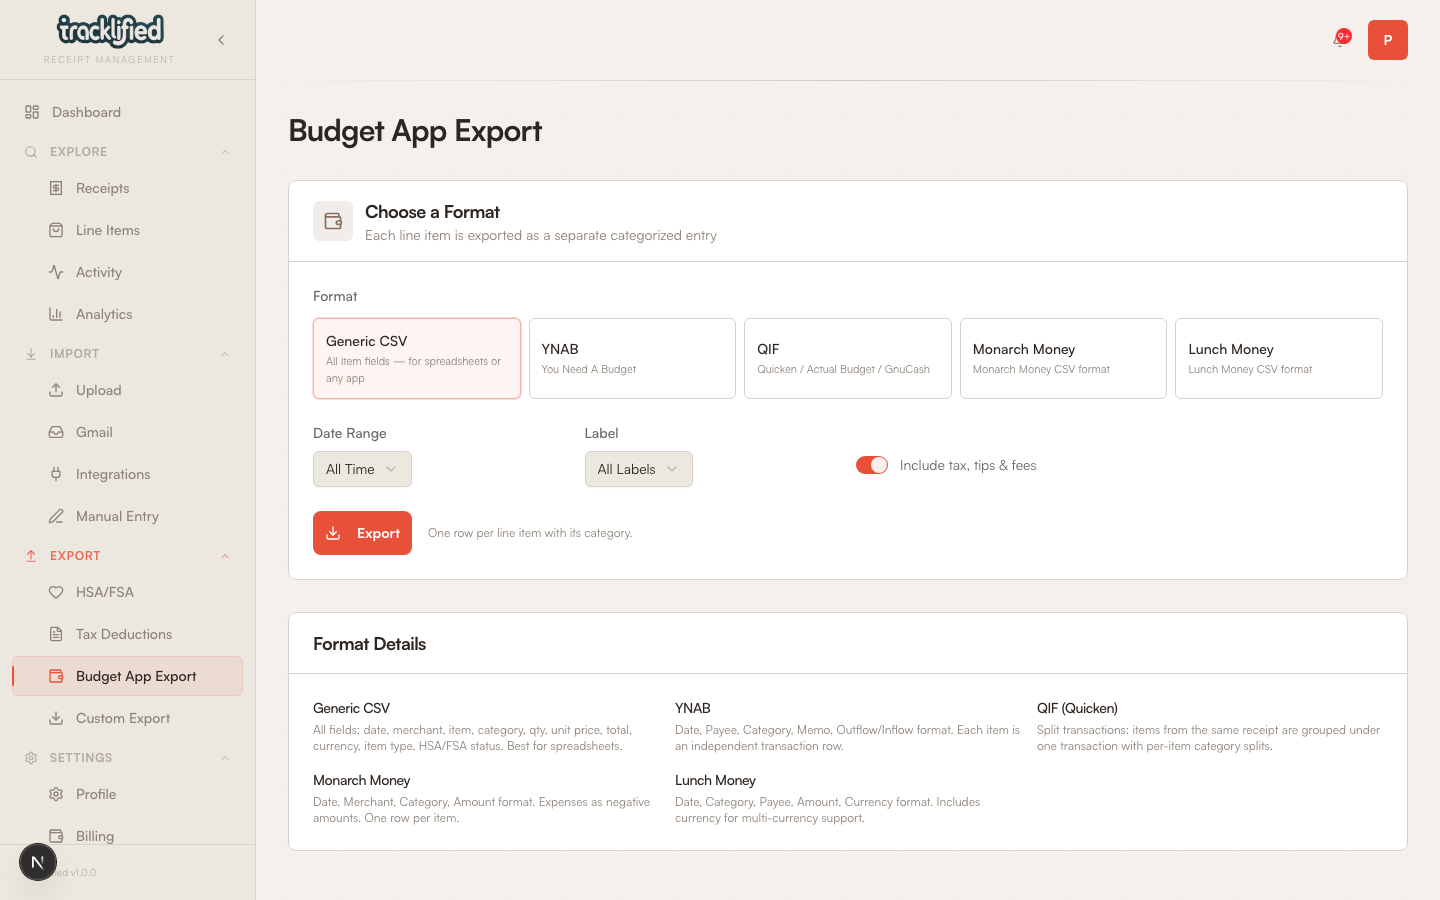
Task: Click the Activity pulse icon
Action: pyautogui.click(x=56, y=272)
